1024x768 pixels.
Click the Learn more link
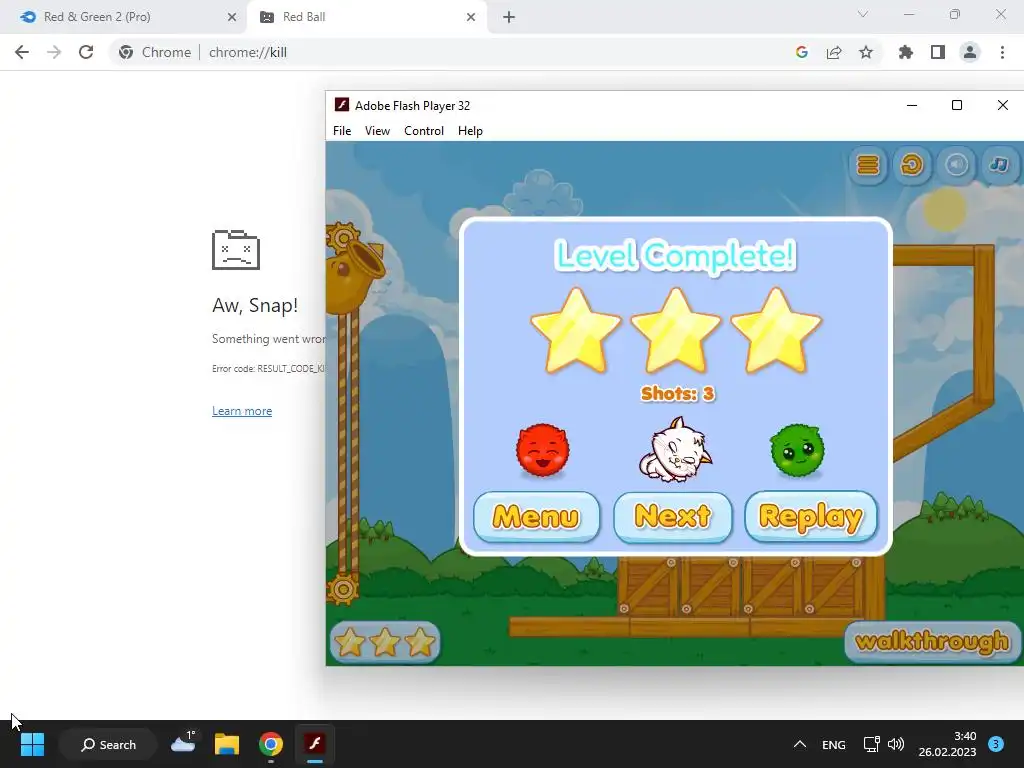point(242,411)
